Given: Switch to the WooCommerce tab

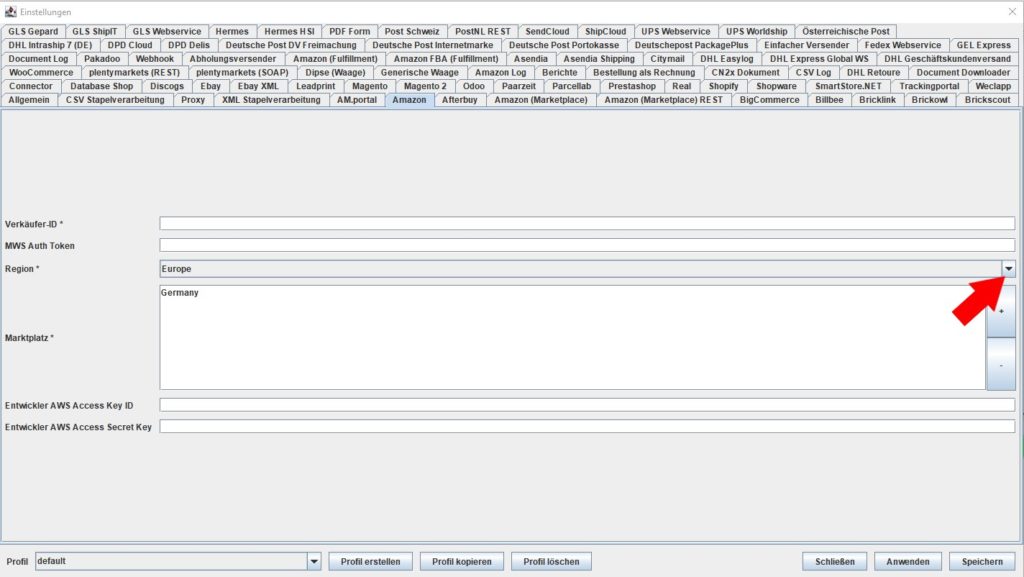Looking at the screenshot, I should point(41,72).
